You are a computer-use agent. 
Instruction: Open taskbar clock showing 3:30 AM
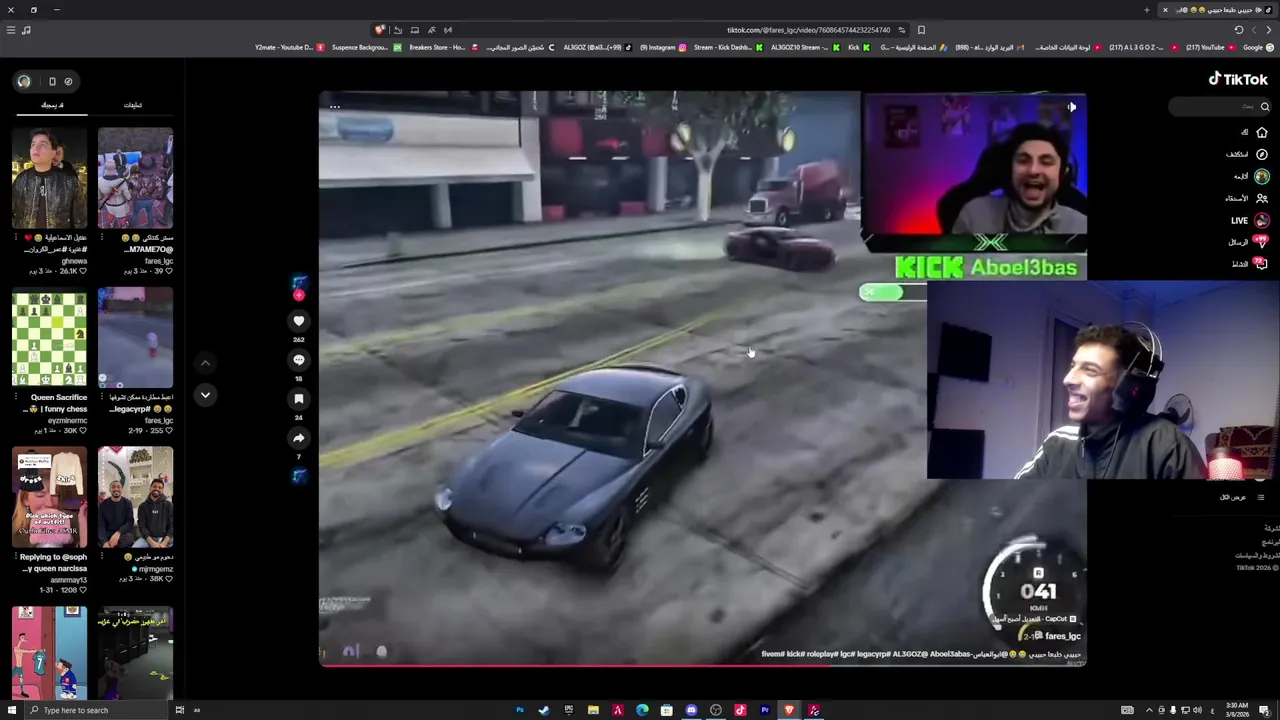pyautogui.click(x=1237, y=710)
